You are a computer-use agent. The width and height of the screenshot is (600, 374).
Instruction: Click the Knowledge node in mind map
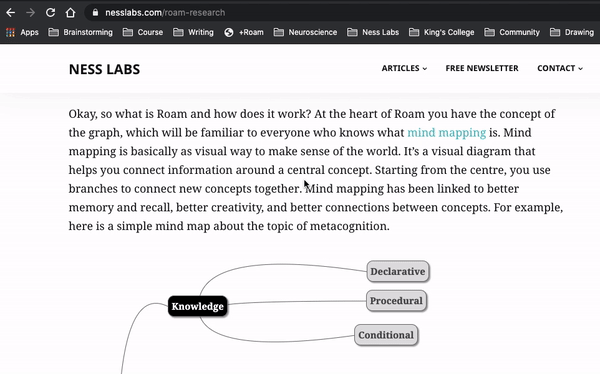point(198,306)
